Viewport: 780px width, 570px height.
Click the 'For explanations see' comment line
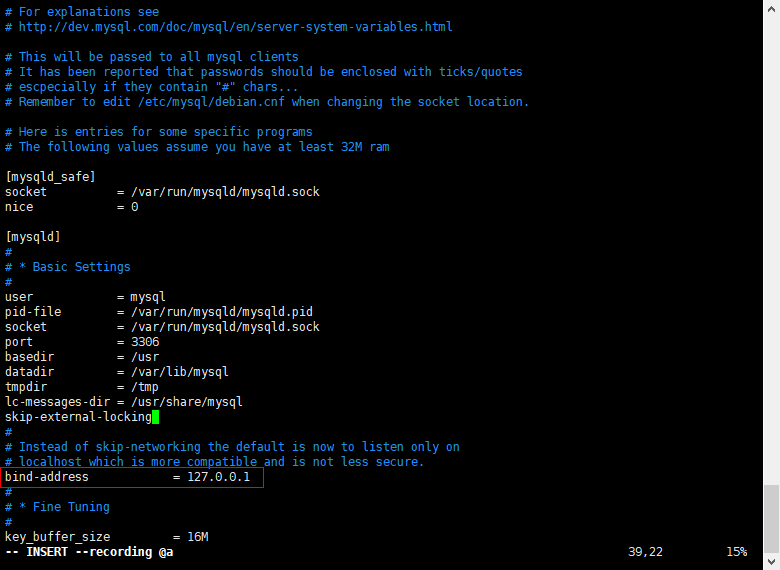point(82,12)
